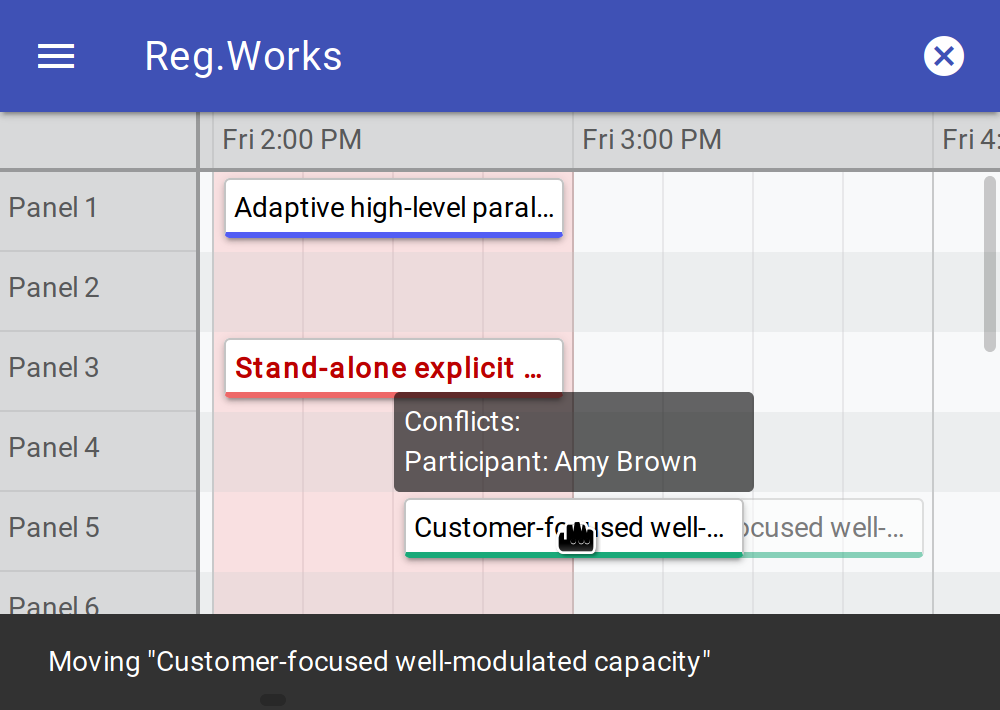Select the Panel 2 row label
This screenshot has height=710, width=1000.
[54, 288]
